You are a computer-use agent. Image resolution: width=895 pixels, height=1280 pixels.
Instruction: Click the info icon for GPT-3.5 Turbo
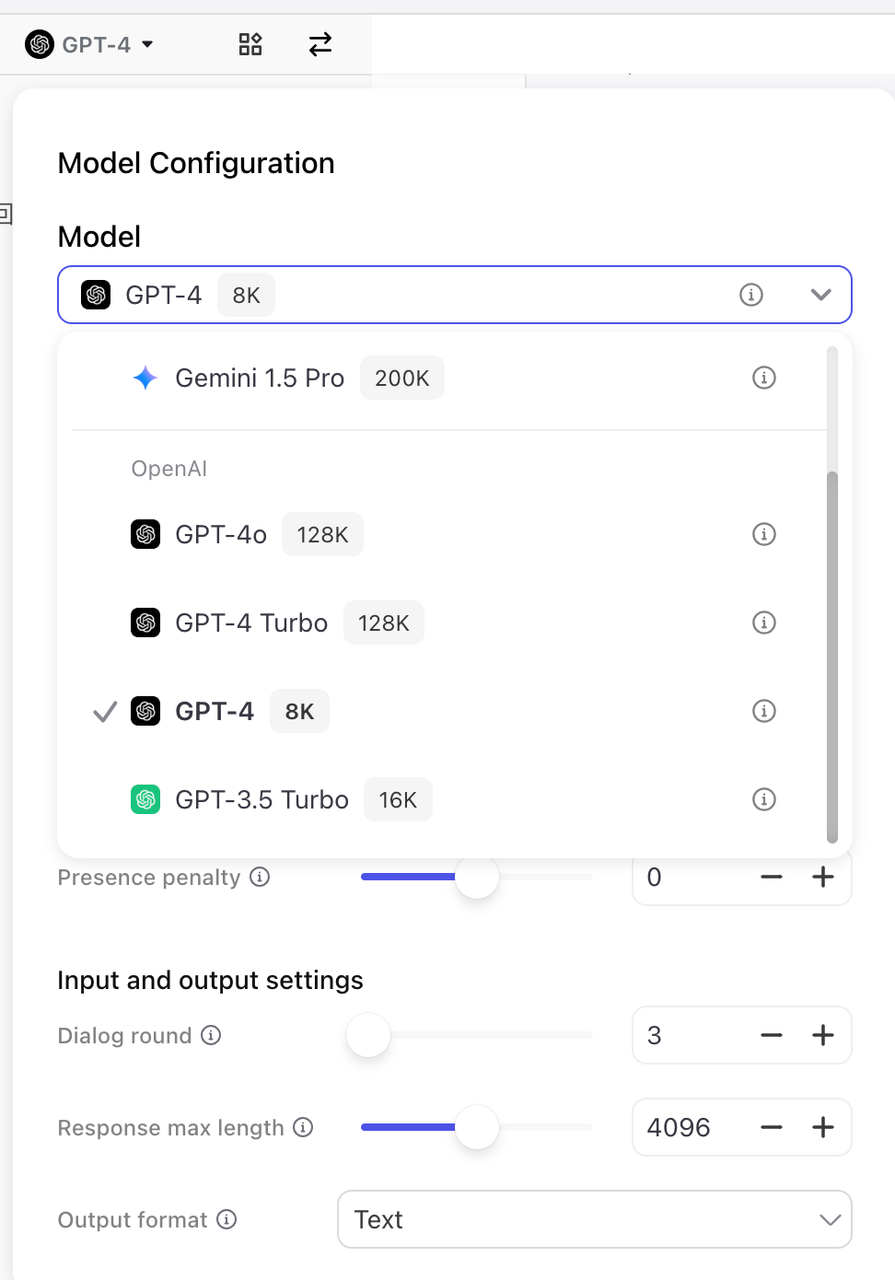click(764, 799)
